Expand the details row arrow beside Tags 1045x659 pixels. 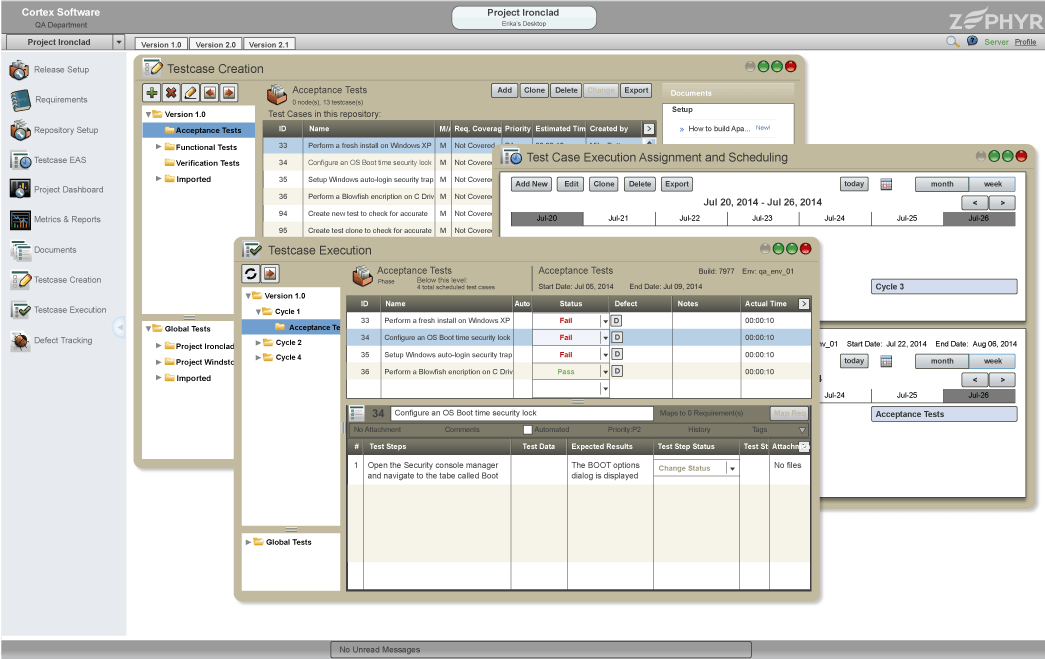coord(802,430)
